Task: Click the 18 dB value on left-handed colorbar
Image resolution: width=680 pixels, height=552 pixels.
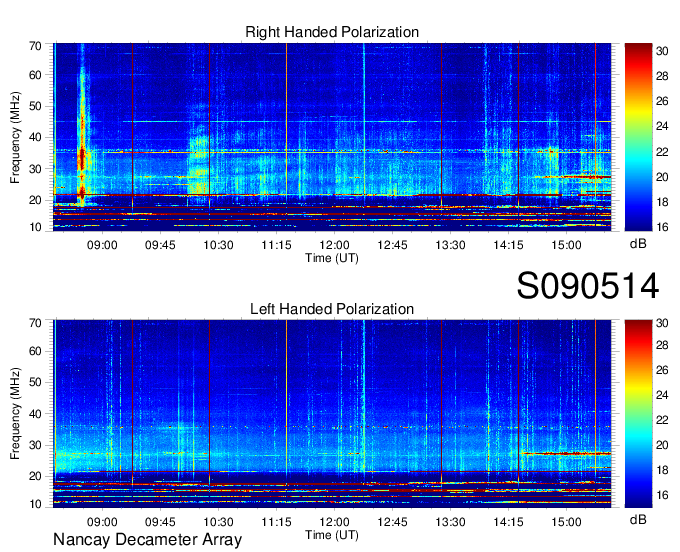Action: pyautogui.click(x=662, y=470)
